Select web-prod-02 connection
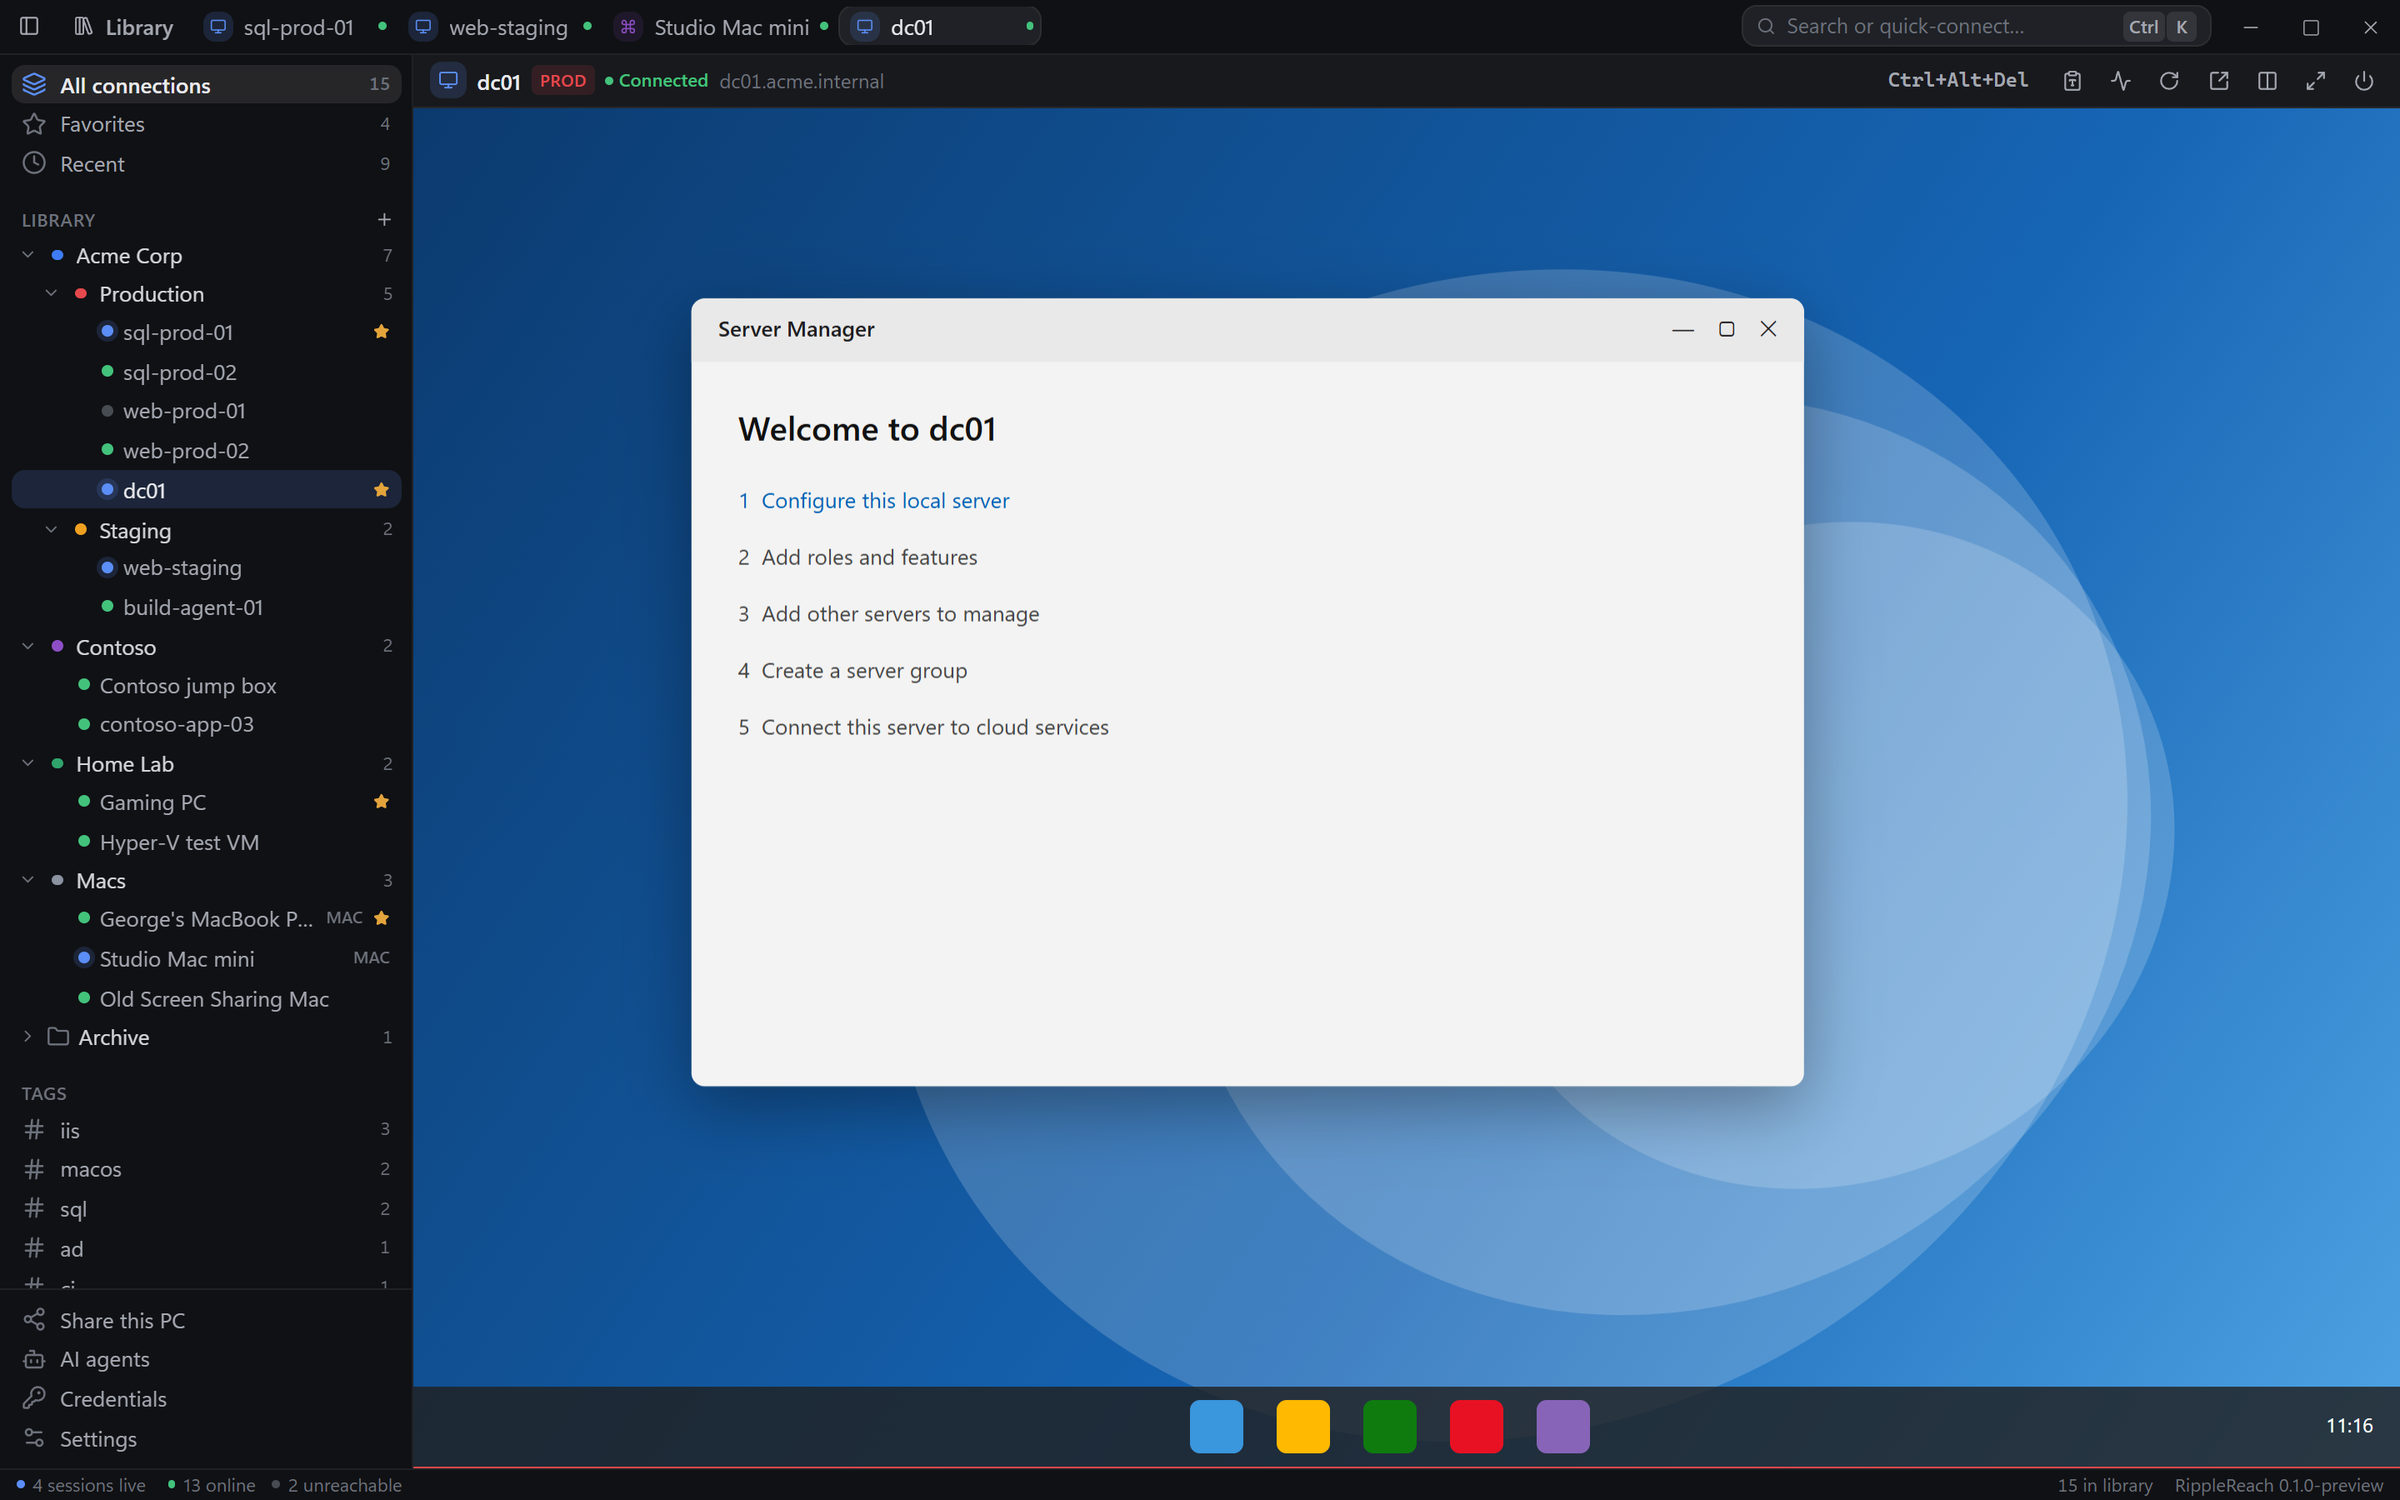Screen dimensions: 2400x1500 click(x=206, y=451)
